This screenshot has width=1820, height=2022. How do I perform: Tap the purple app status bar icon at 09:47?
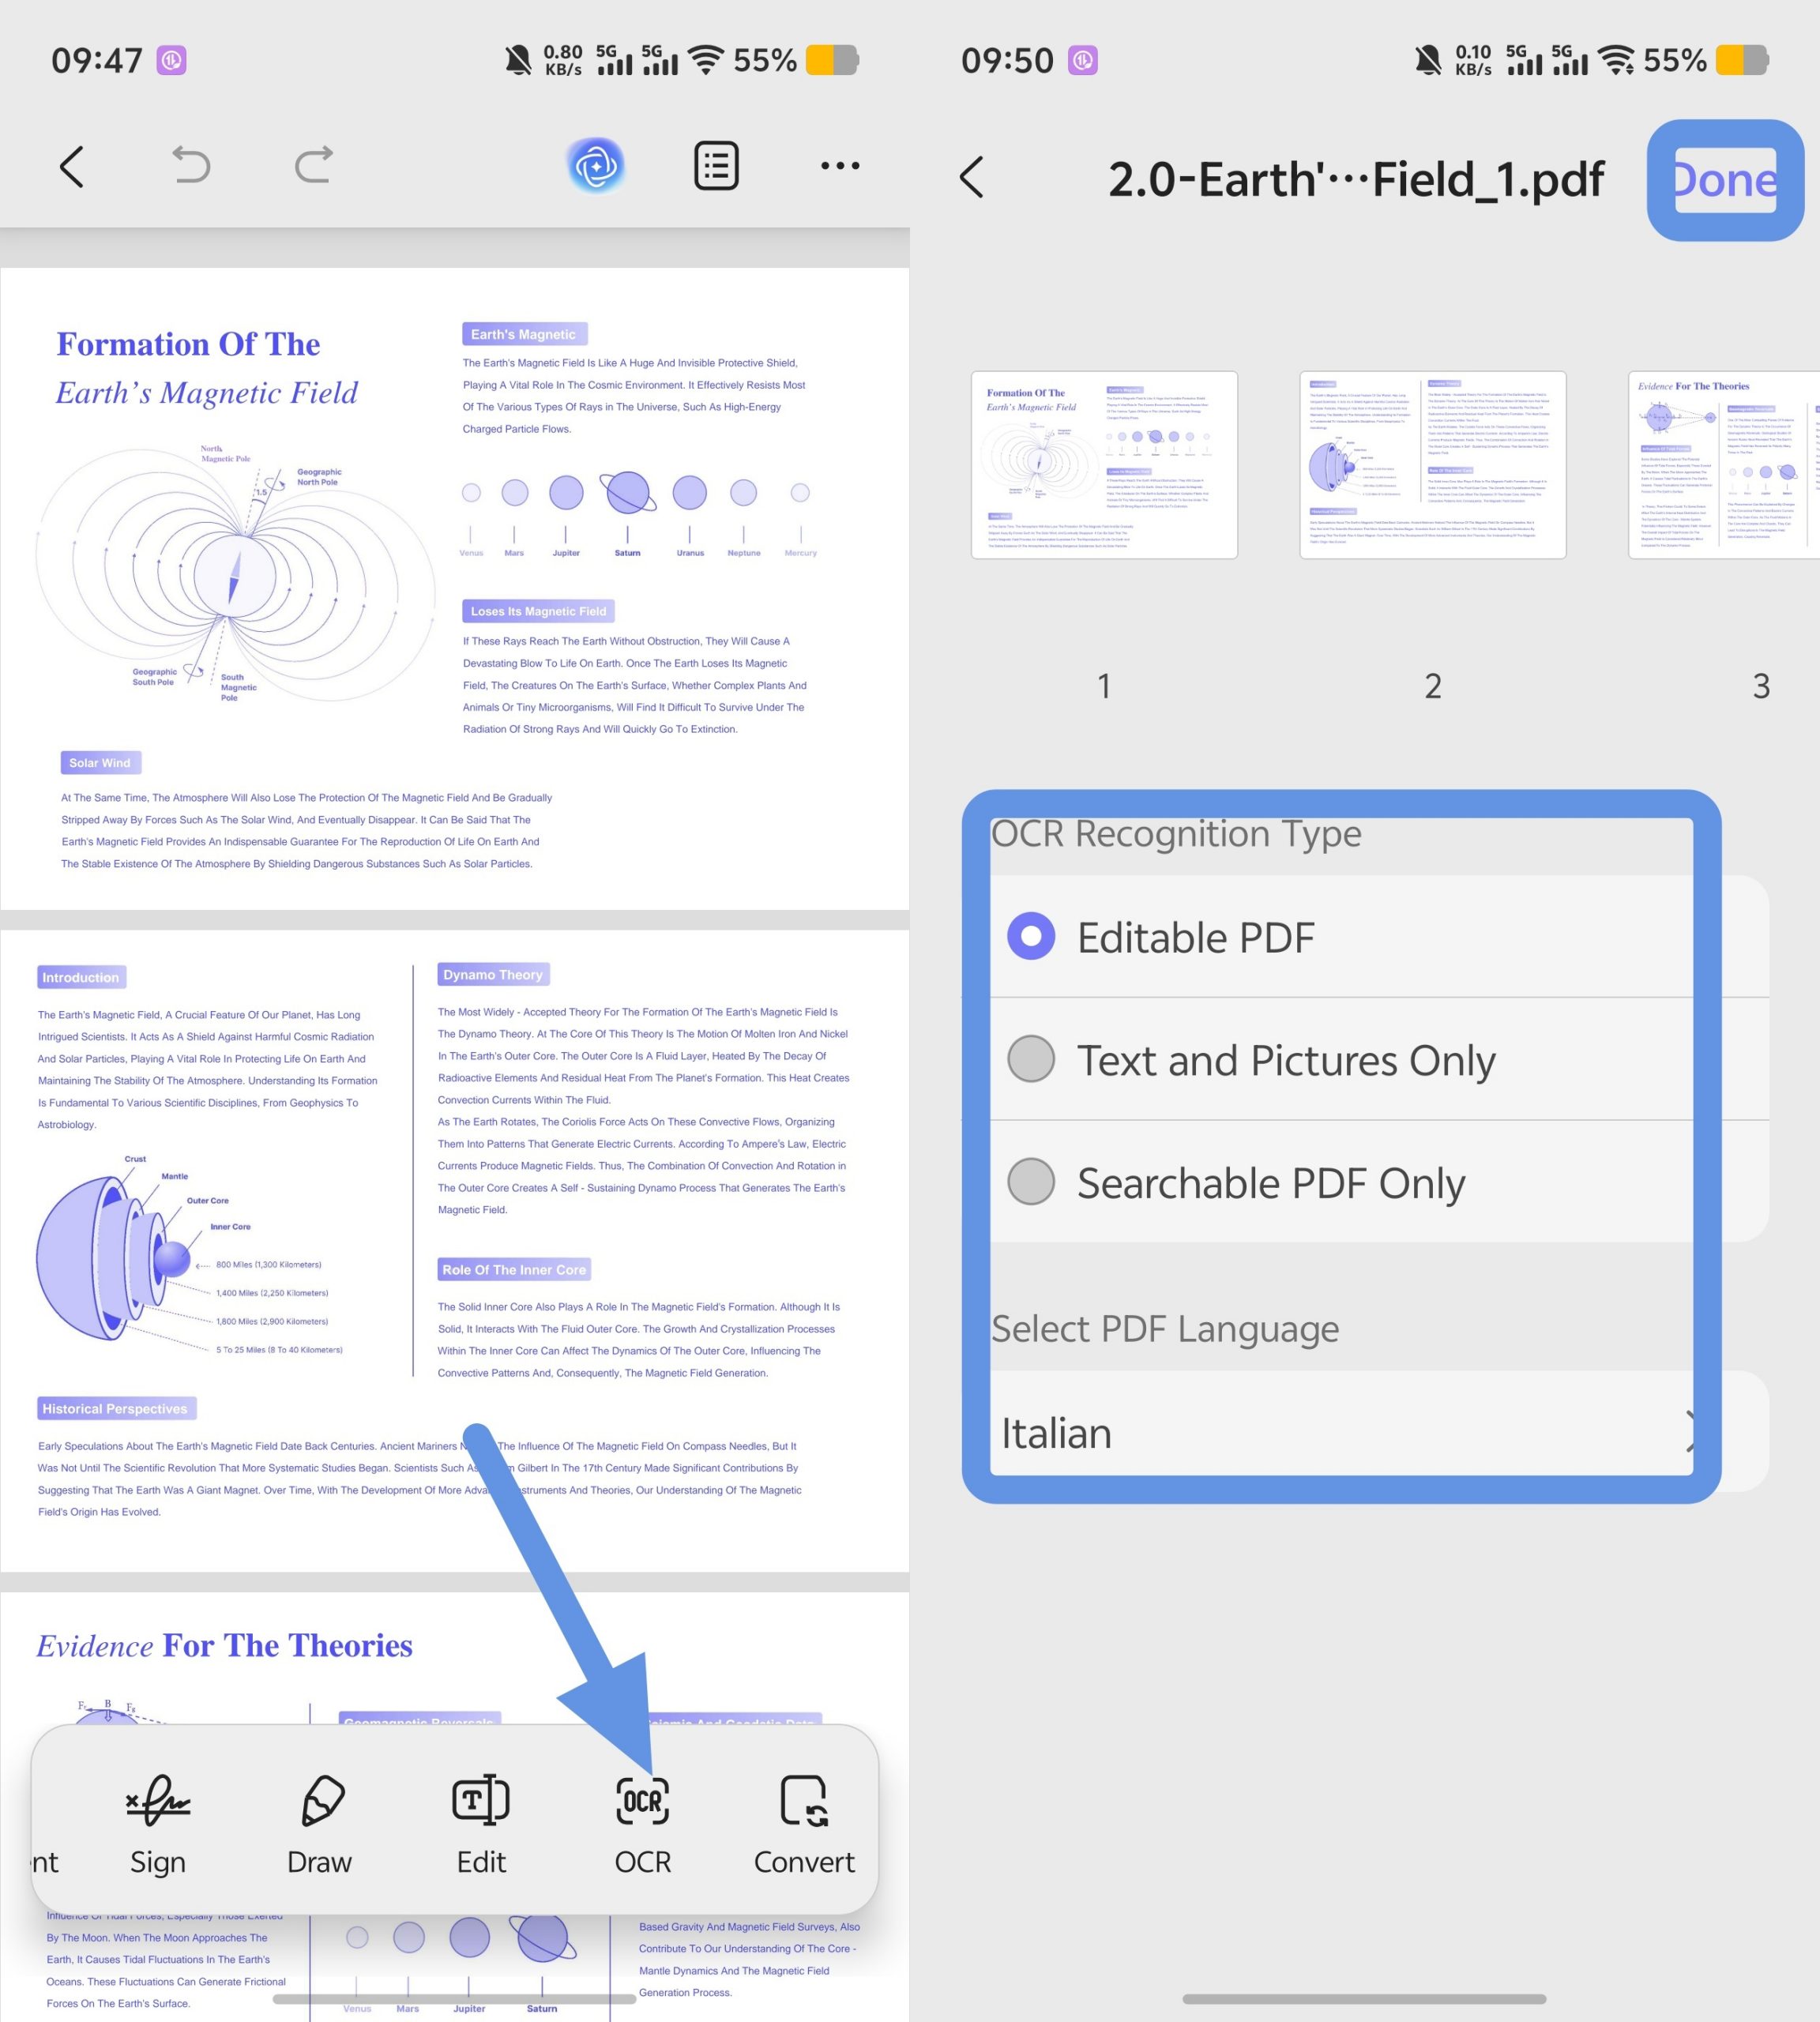171,60
